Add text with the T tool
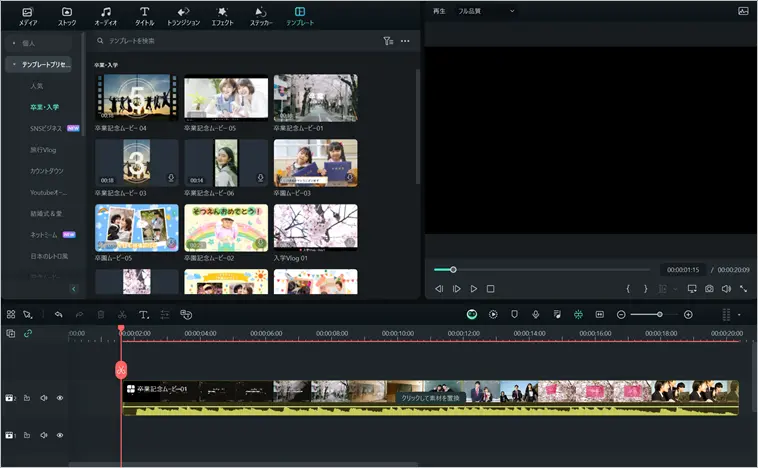Screen dimensions: 758x468 [x=144, y=315]
